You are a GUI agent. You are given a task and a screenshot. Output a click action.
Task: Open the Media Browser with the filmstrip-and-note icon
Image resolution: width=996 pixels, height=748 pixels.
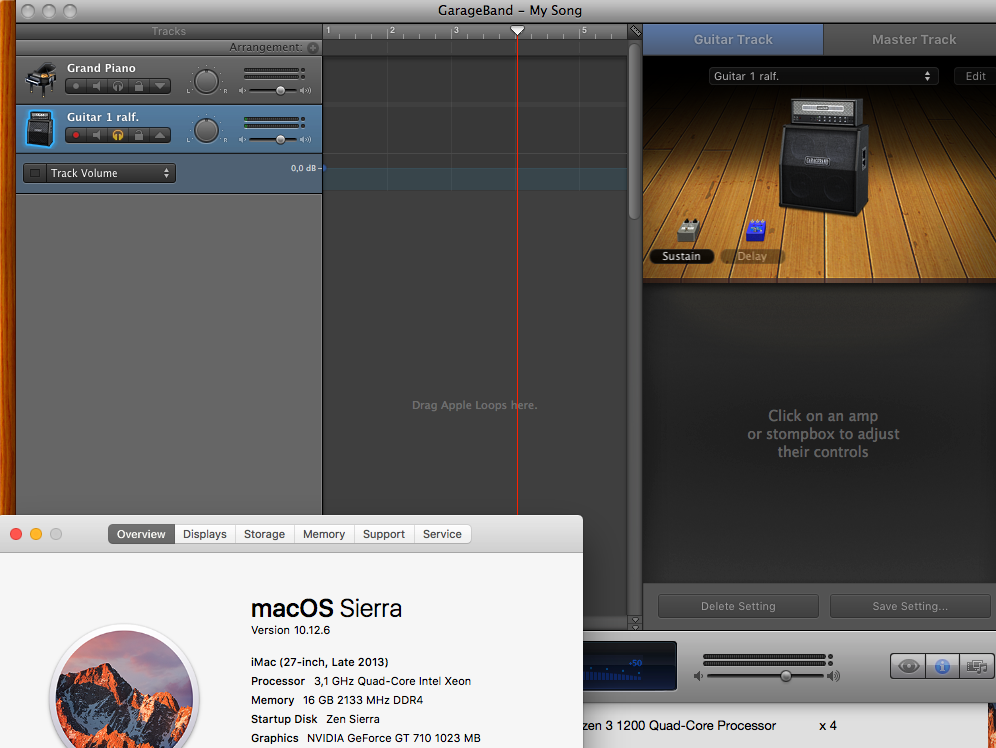(x=975, y=666)
